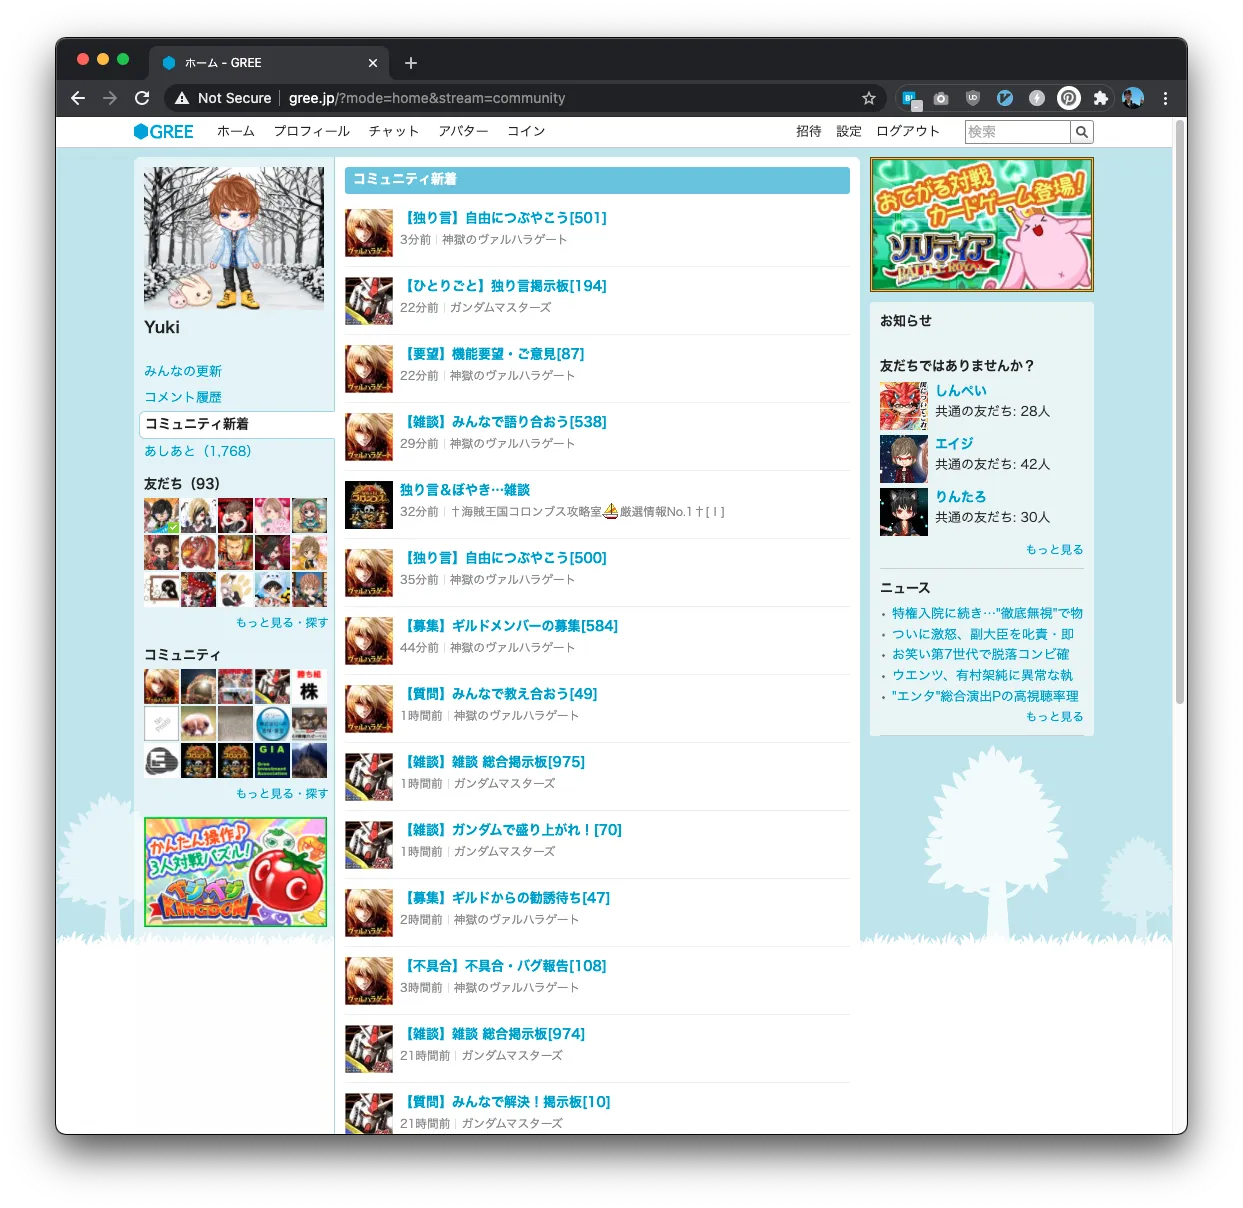Screen dimensions: 1243x1208
Task: Select the チャット menu item
Action: pos(393,131)
